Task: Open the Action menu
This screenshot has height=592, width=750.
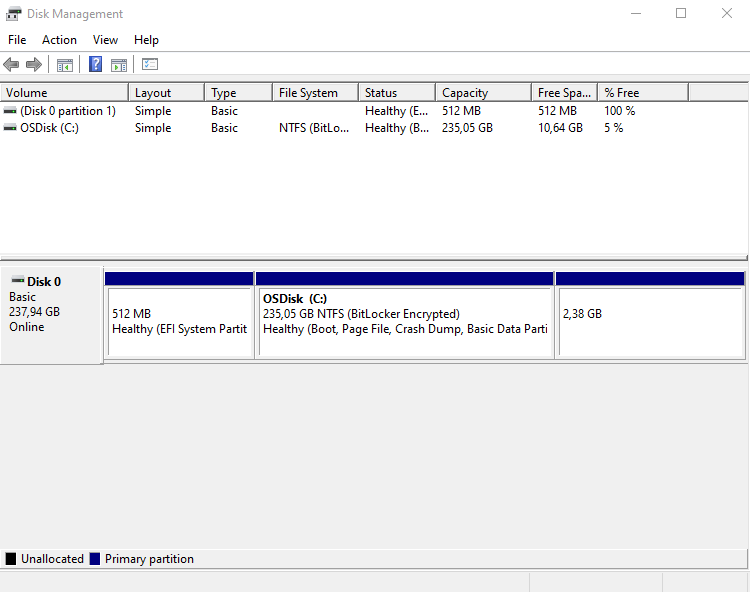Action: click(59, 40)
